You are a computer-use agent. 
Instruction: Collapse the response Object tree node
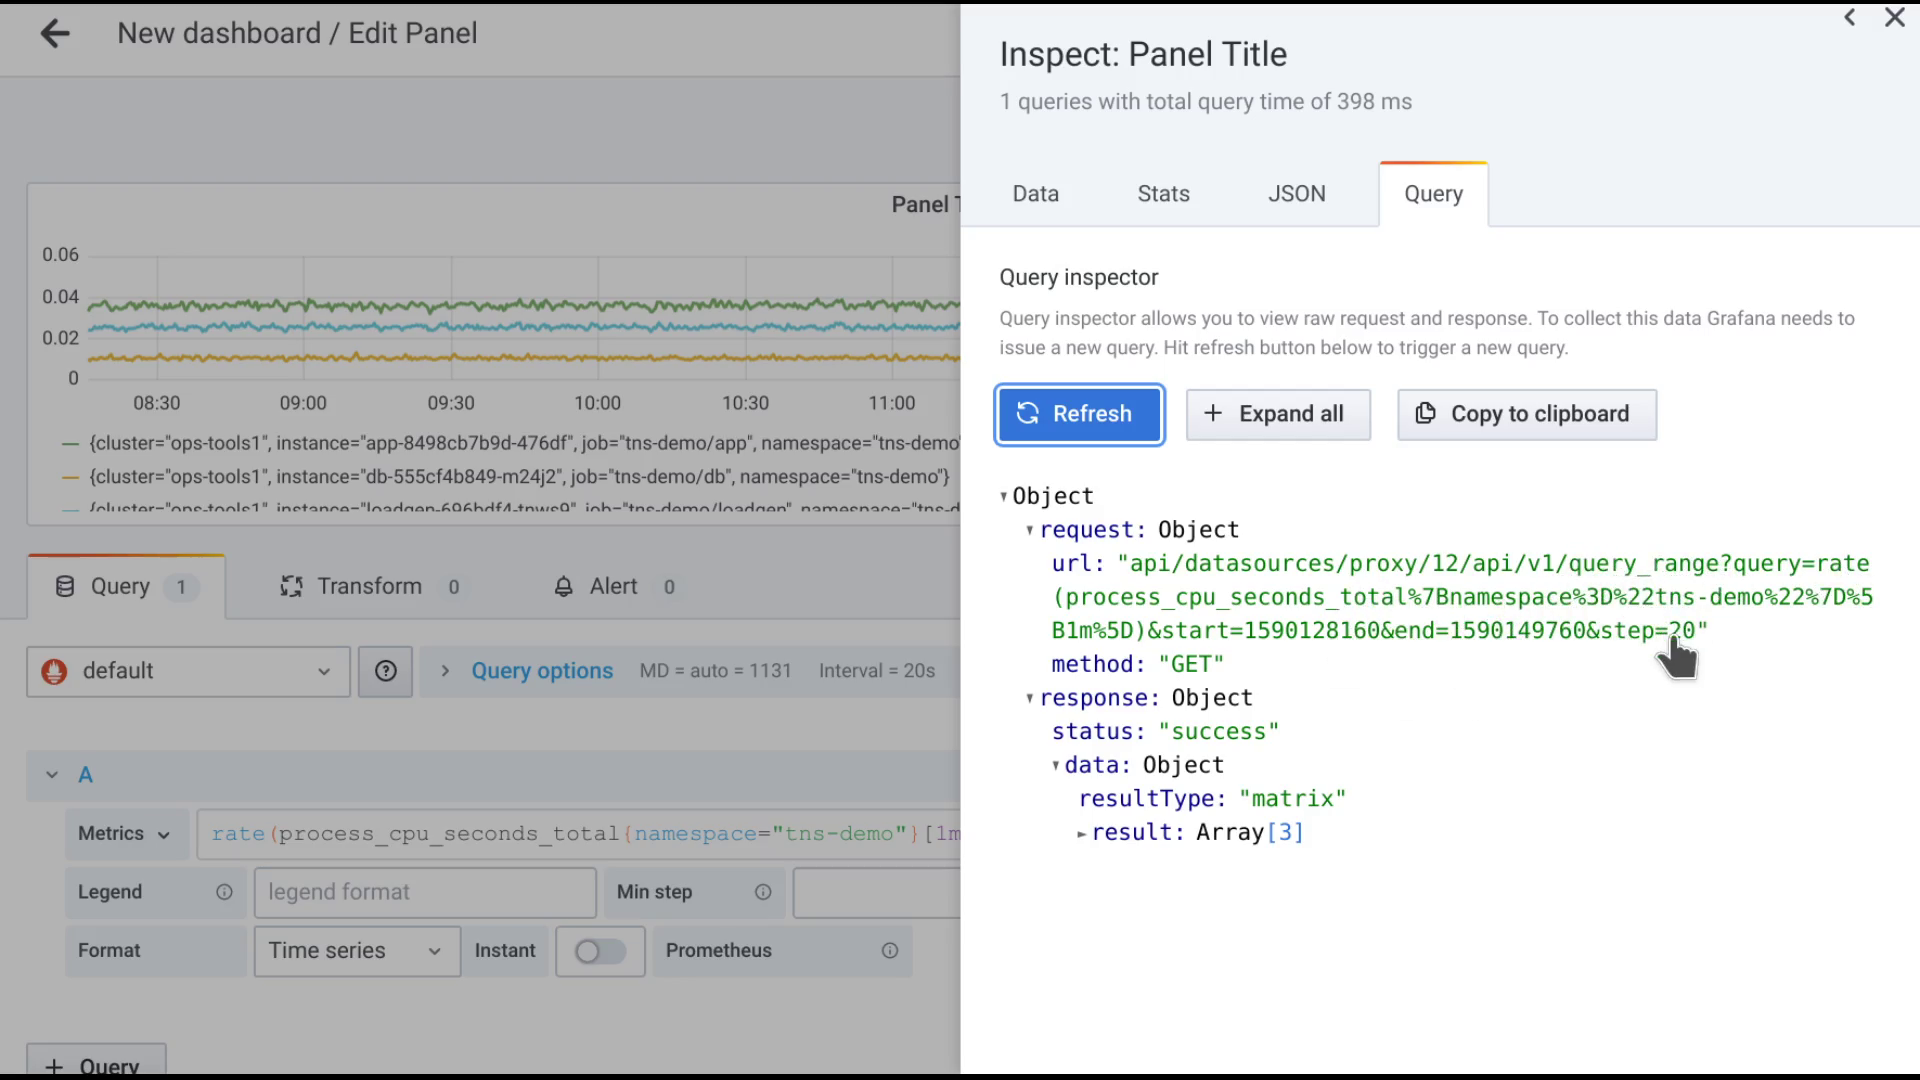pos(1030,698)
